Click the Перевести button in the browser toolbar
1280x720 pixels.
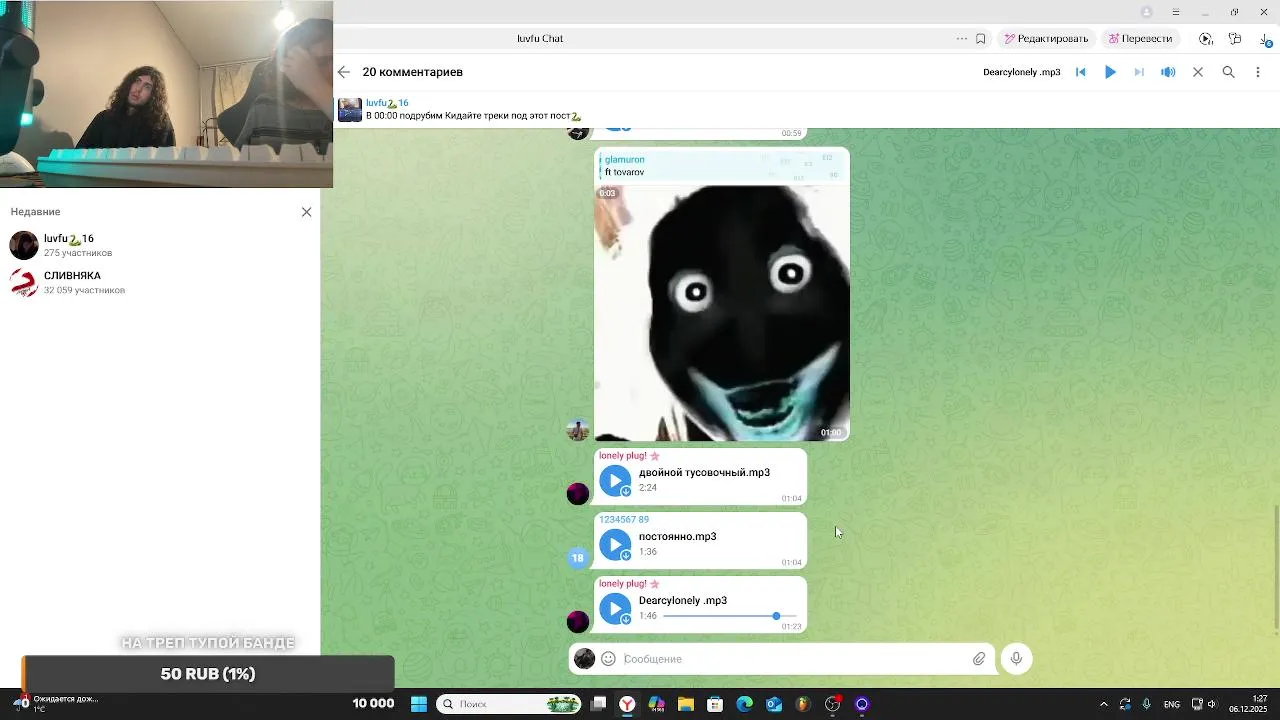[x=1139, y=38]
